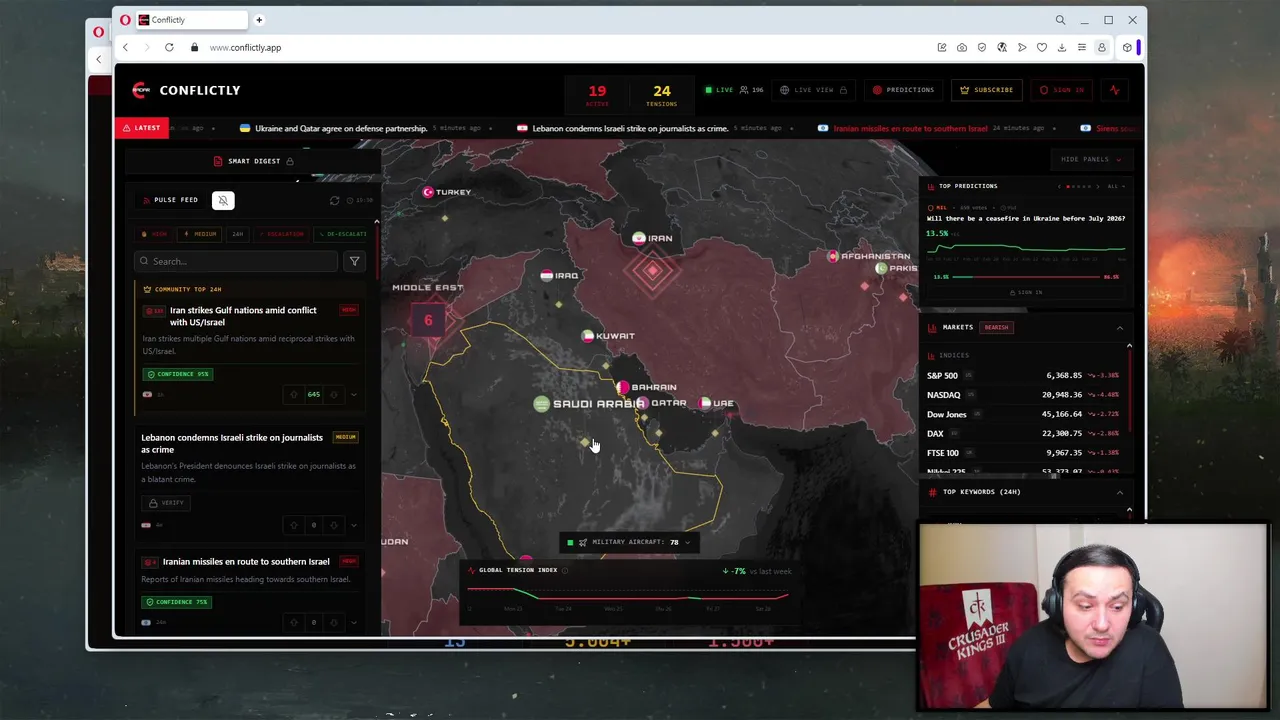Open the Military Aircraft 78 dropdown
This screenshot has height=720, width=1280.
(x=628, y=542)
